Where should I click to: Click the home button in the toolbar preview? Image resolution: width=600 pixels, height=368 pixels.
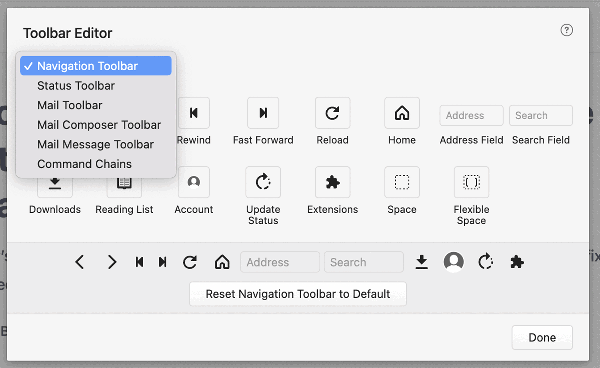[222, 262]
